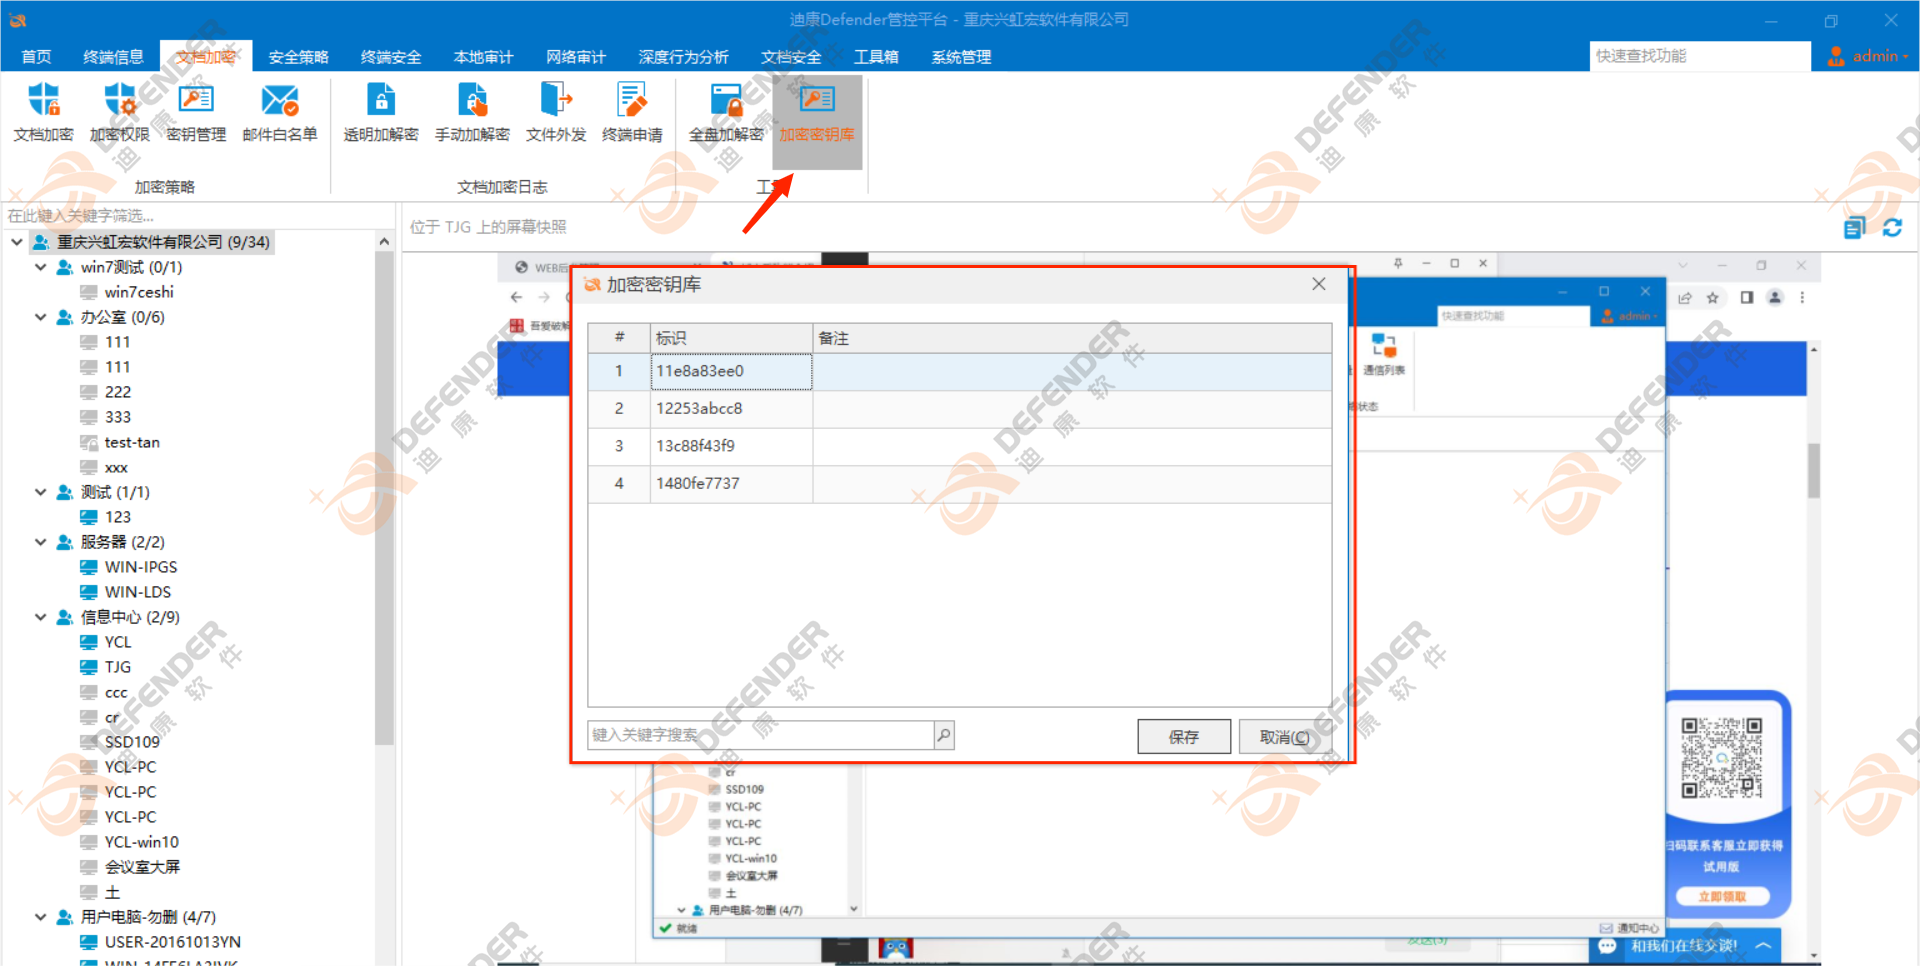The width and height of the screenshot is (1920, 966).
Task: Open the admin user dropdown
Action: point(1868,56)
